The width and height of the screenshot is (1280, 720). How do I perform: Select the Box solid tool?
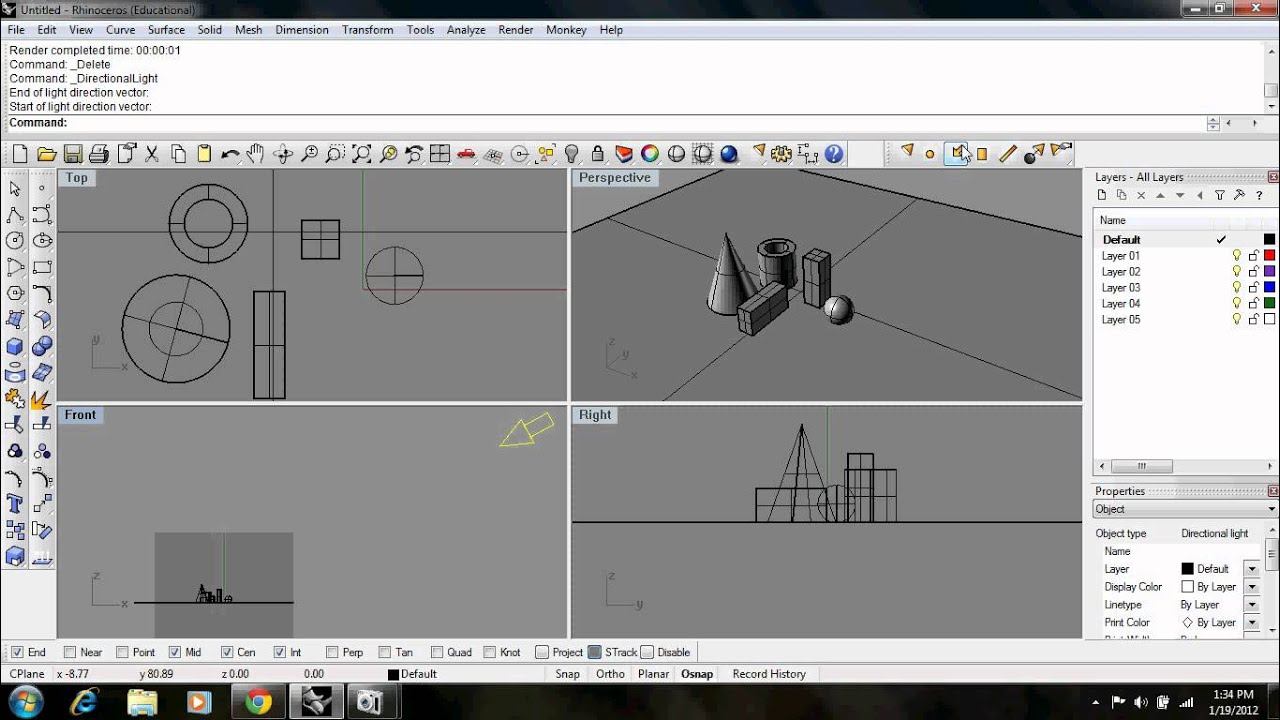tap(15, 346)
